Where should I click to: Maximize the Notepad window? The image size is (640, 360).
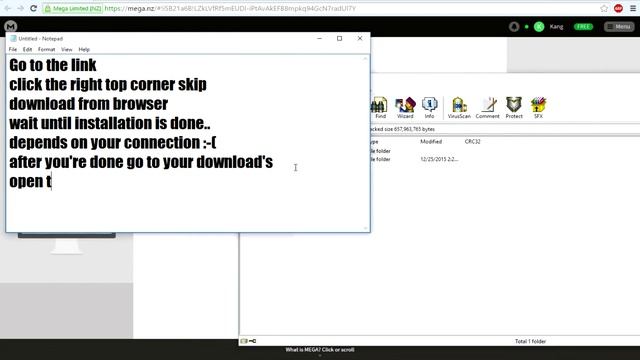coord(339,38)
